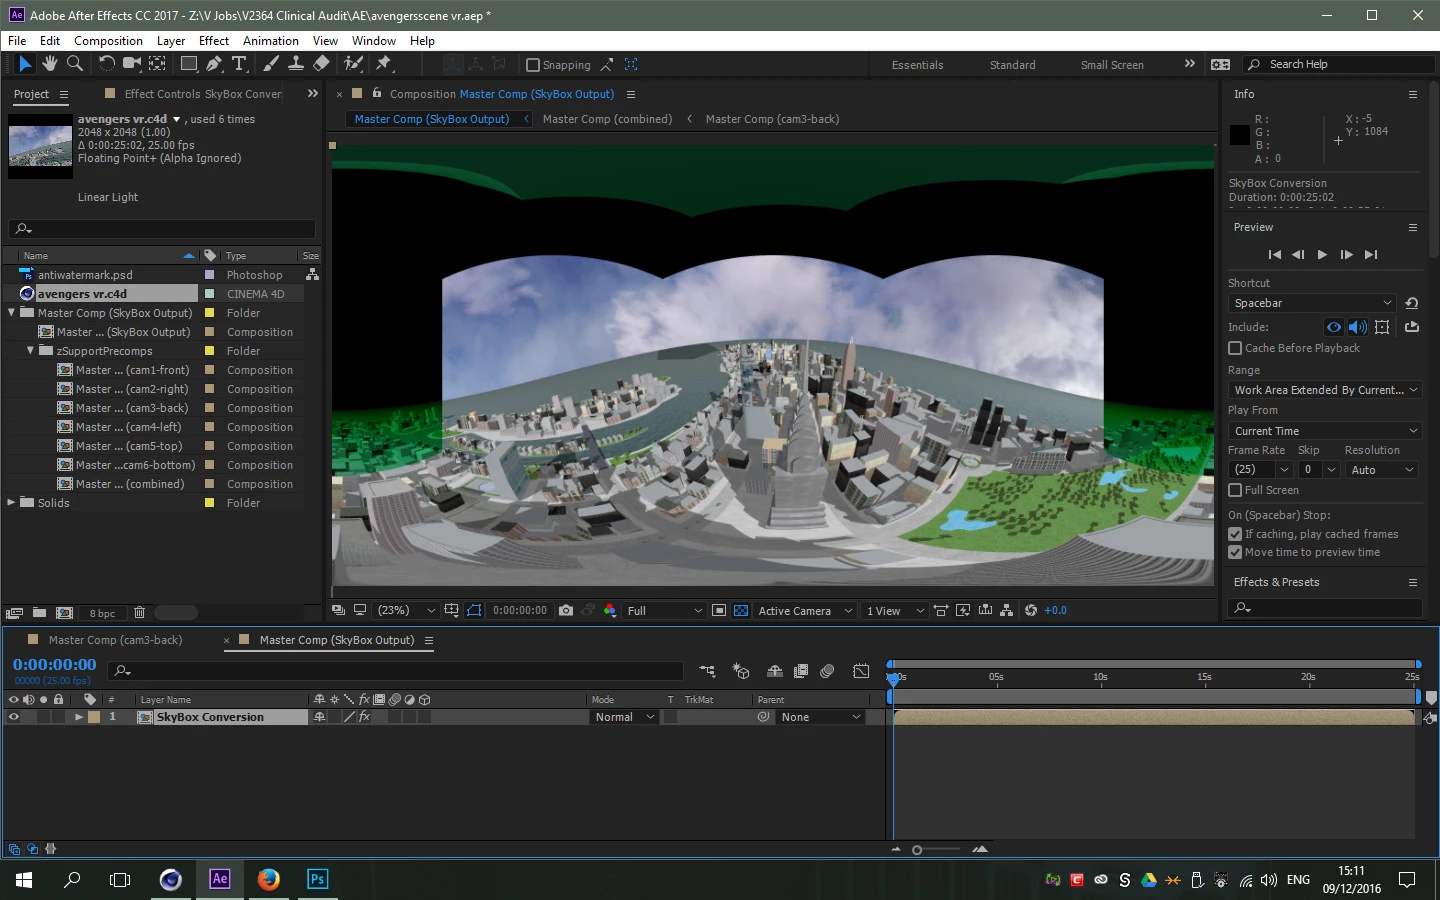Select the Zoom magnifier tool
Viewport: 1440px width, 900px height.
pyautogui.click(x=74, y=64)
